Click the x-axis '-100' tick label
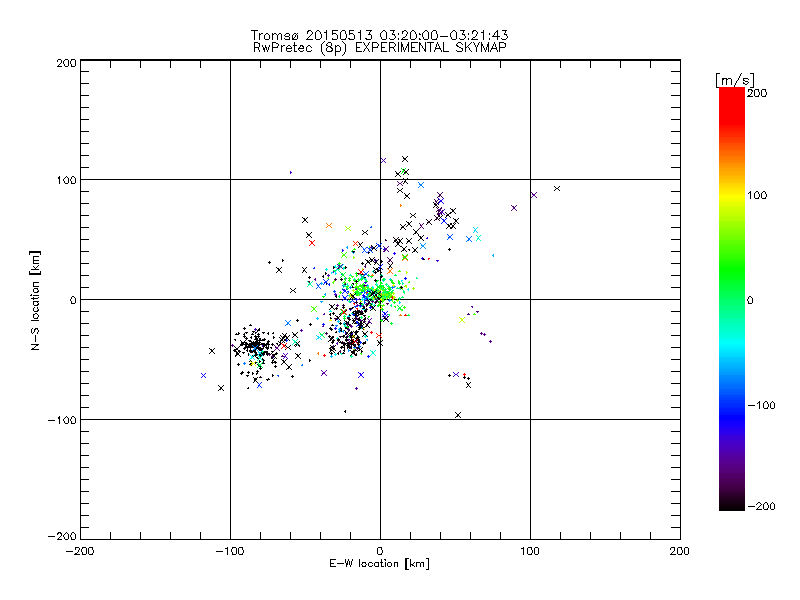This screenshot has height=600, width=800. tap(230, 552)
